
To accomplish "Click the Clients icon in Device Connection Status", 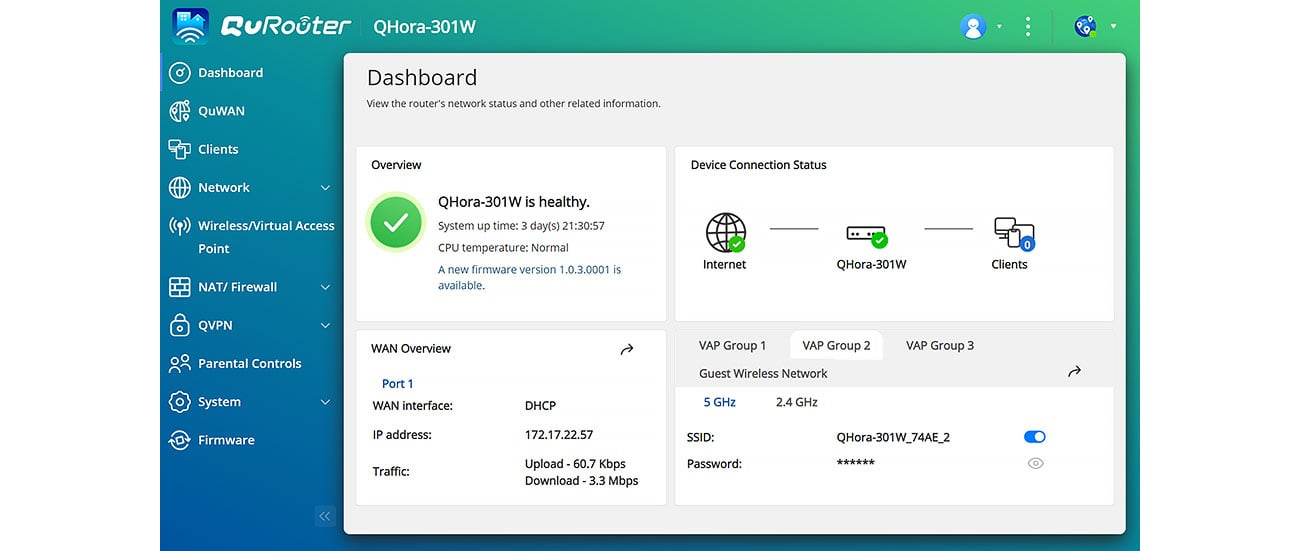I will click(1014, 234).
